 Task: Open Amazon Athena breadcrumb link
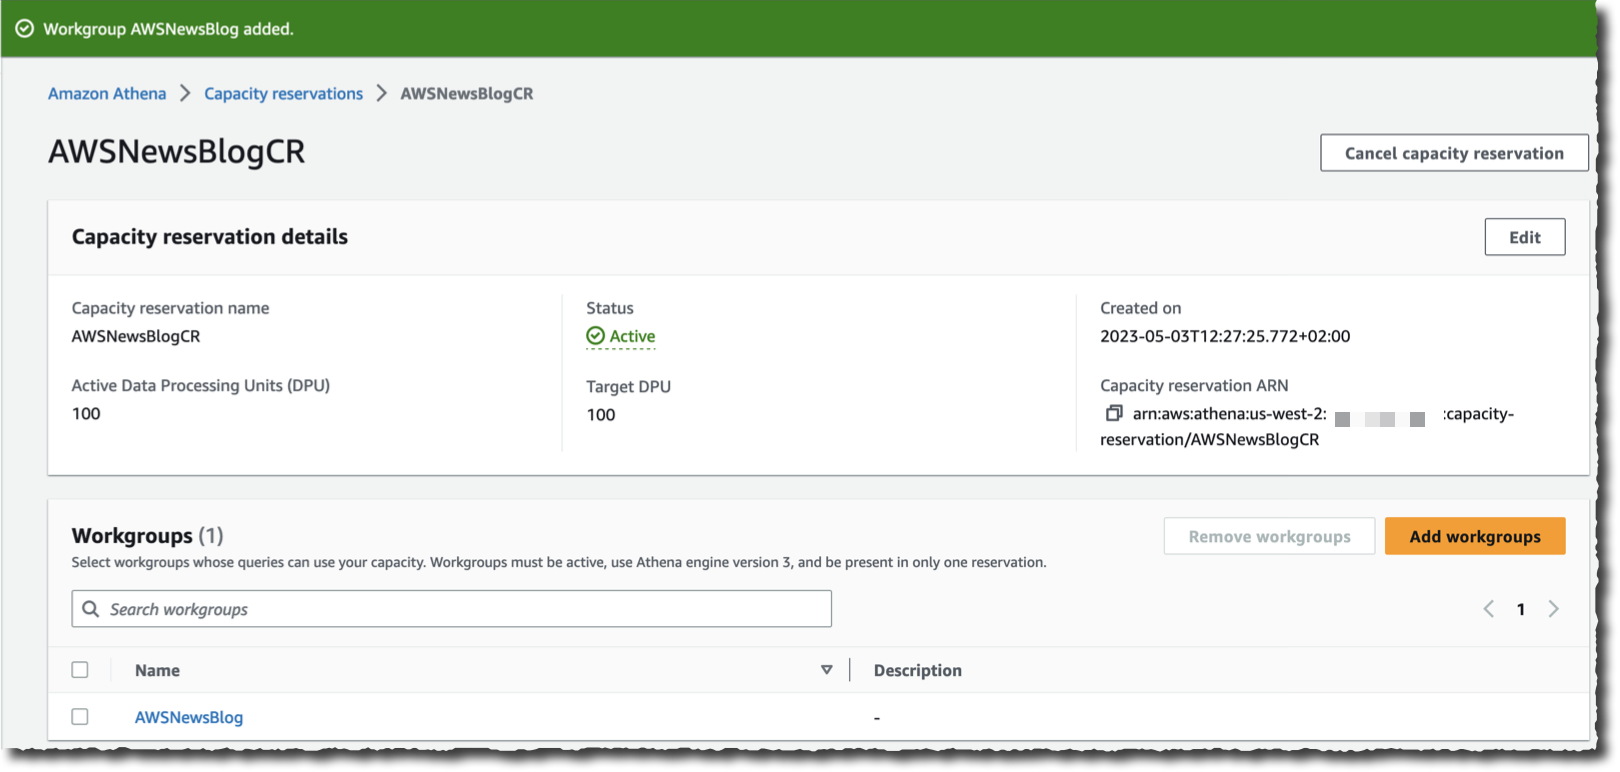tap(107, 93)
